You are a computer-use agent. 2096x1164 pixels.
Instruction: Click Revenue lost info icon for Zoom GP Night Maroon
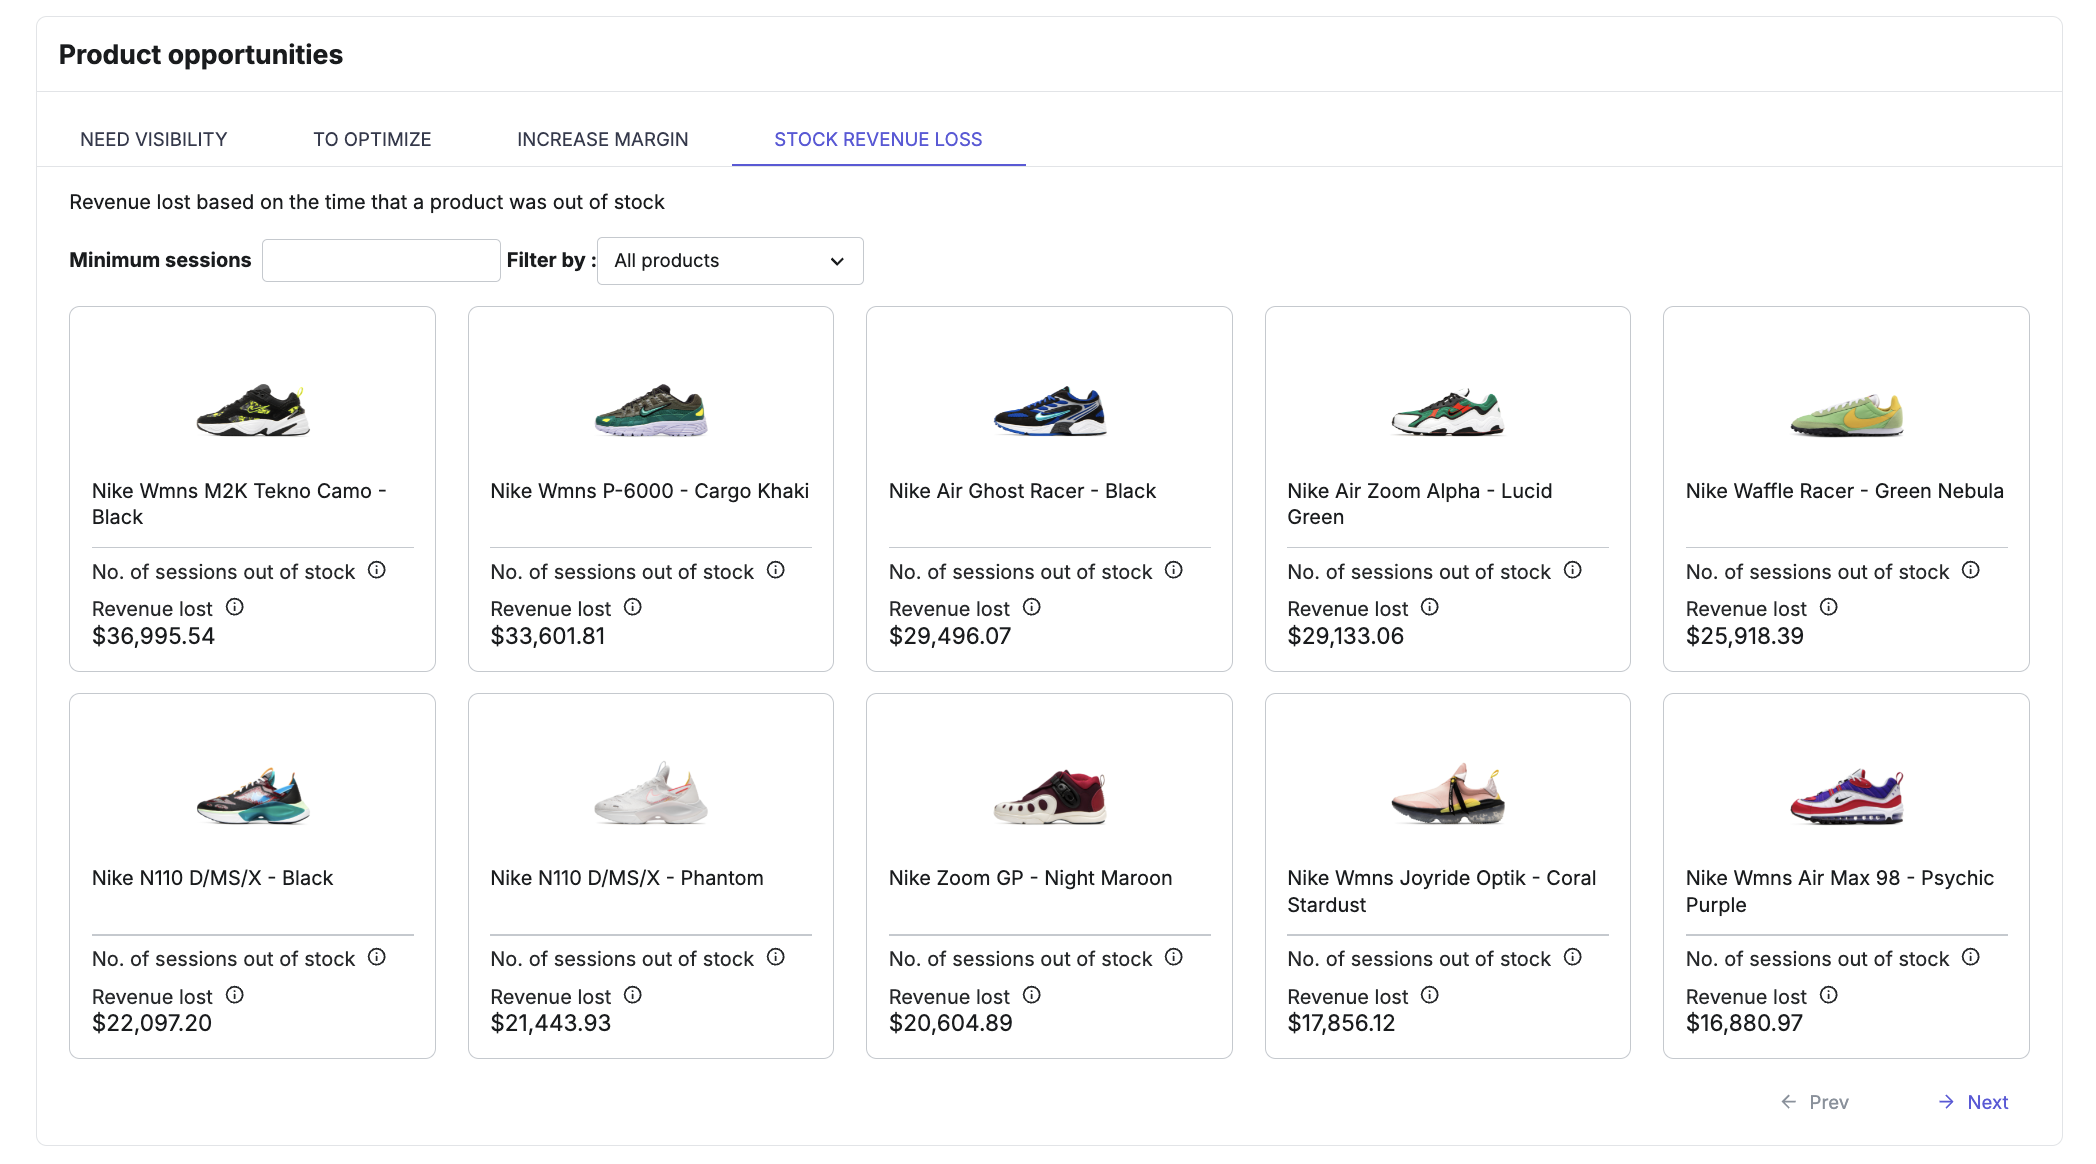coord(1032,995)
